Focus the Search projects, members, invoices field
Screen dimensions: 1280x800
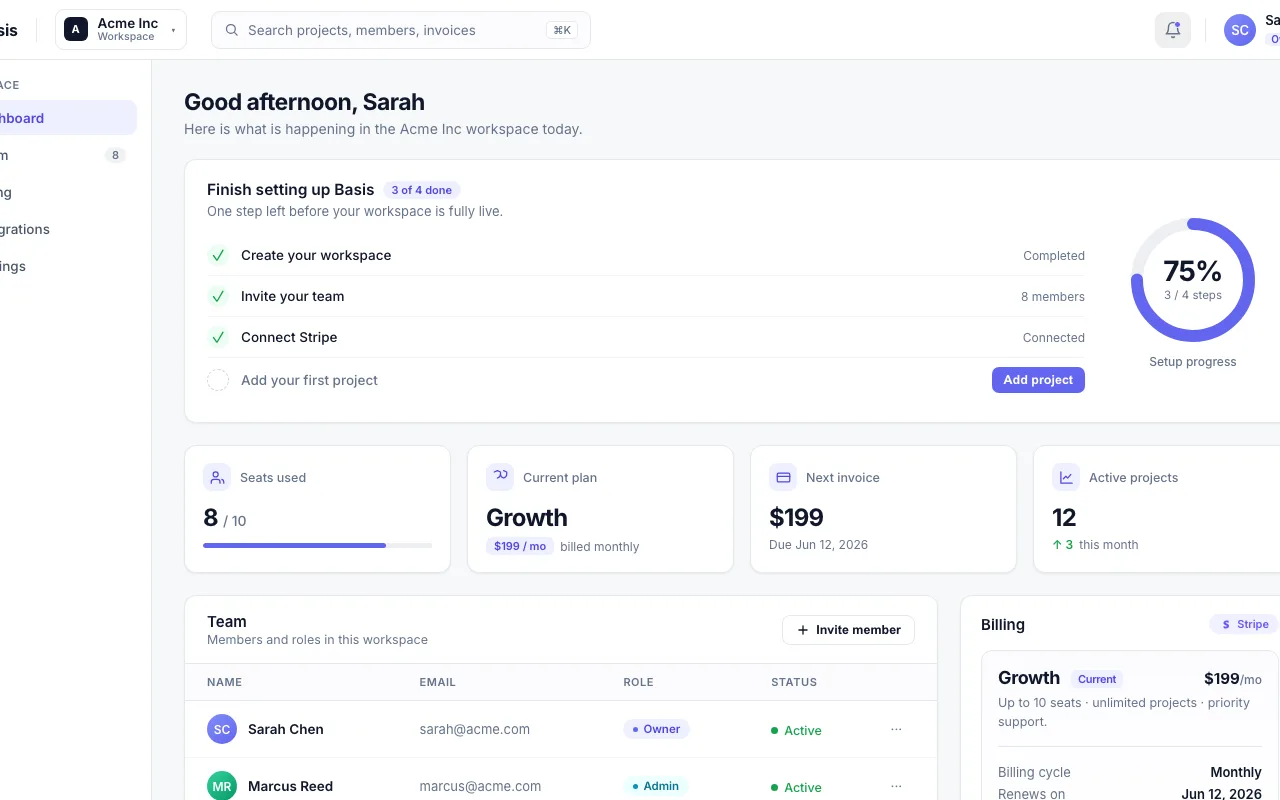coord(401,30)
